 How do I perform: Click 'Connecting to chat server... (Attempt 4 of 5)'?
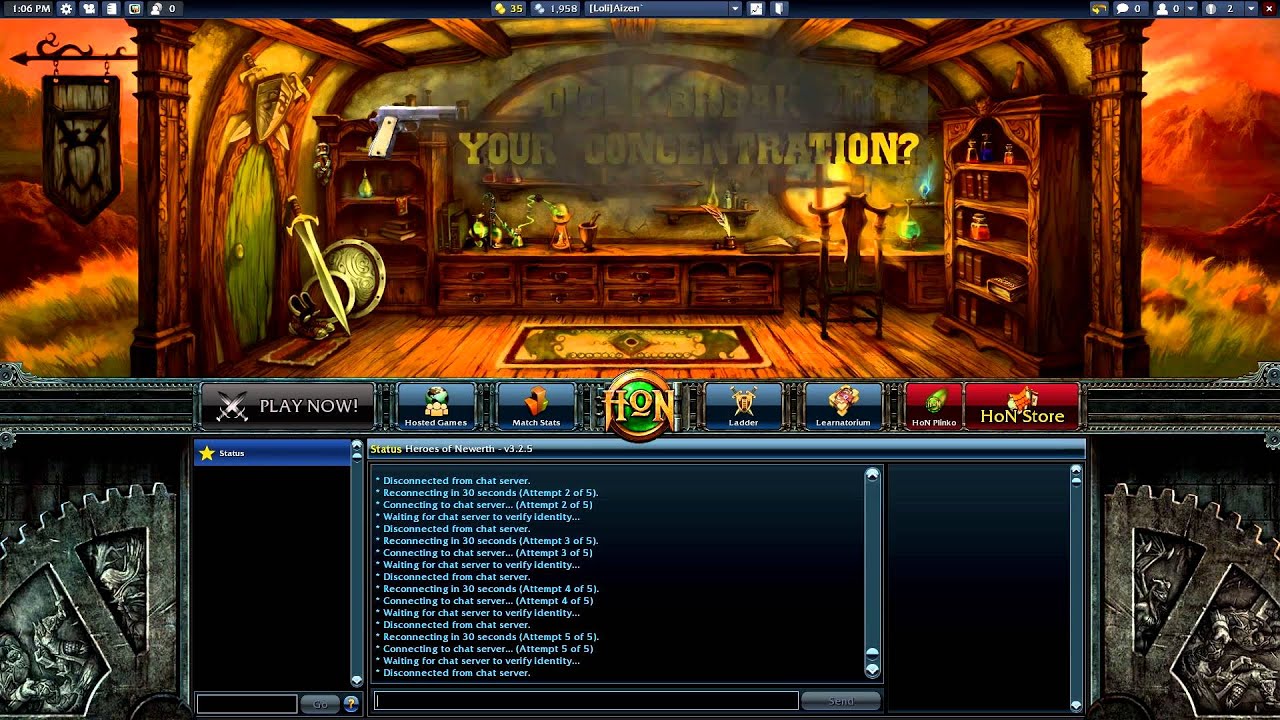pos(484,601)
